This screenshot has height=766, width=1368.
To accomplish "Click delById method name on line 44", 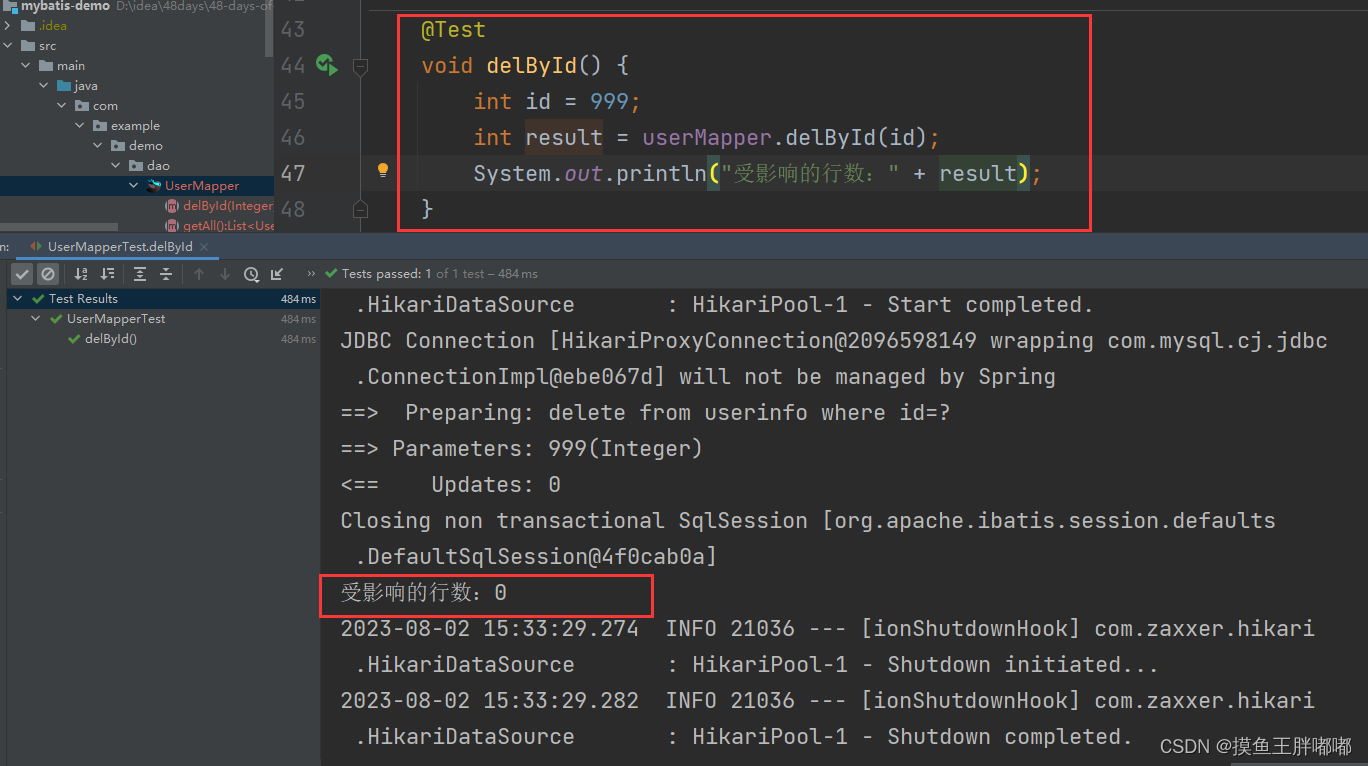I will click(532, 66).
